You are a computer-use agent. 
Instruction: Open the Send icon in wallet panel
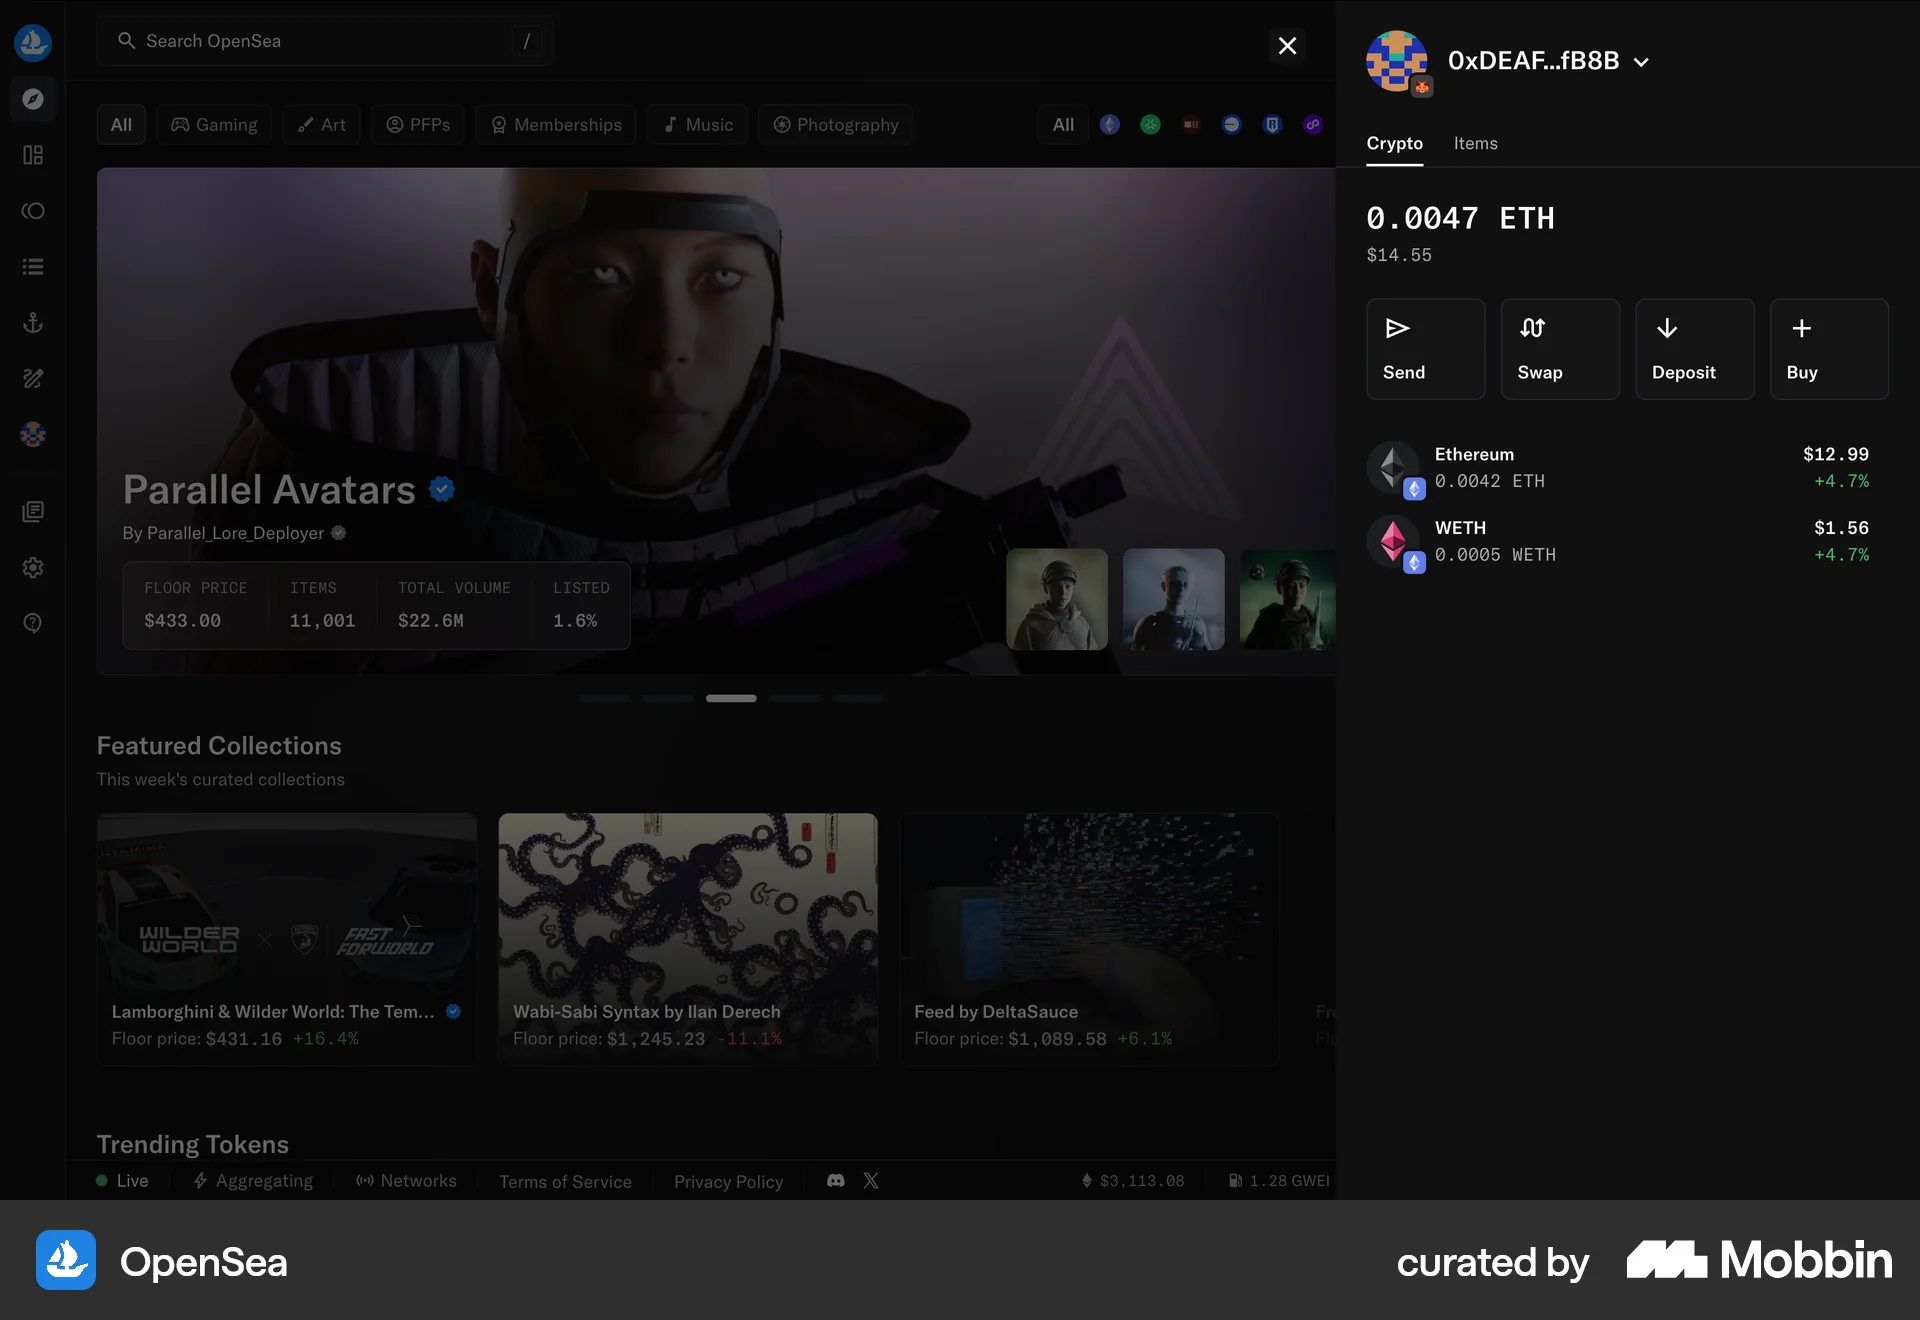[x=1397, y=328]
